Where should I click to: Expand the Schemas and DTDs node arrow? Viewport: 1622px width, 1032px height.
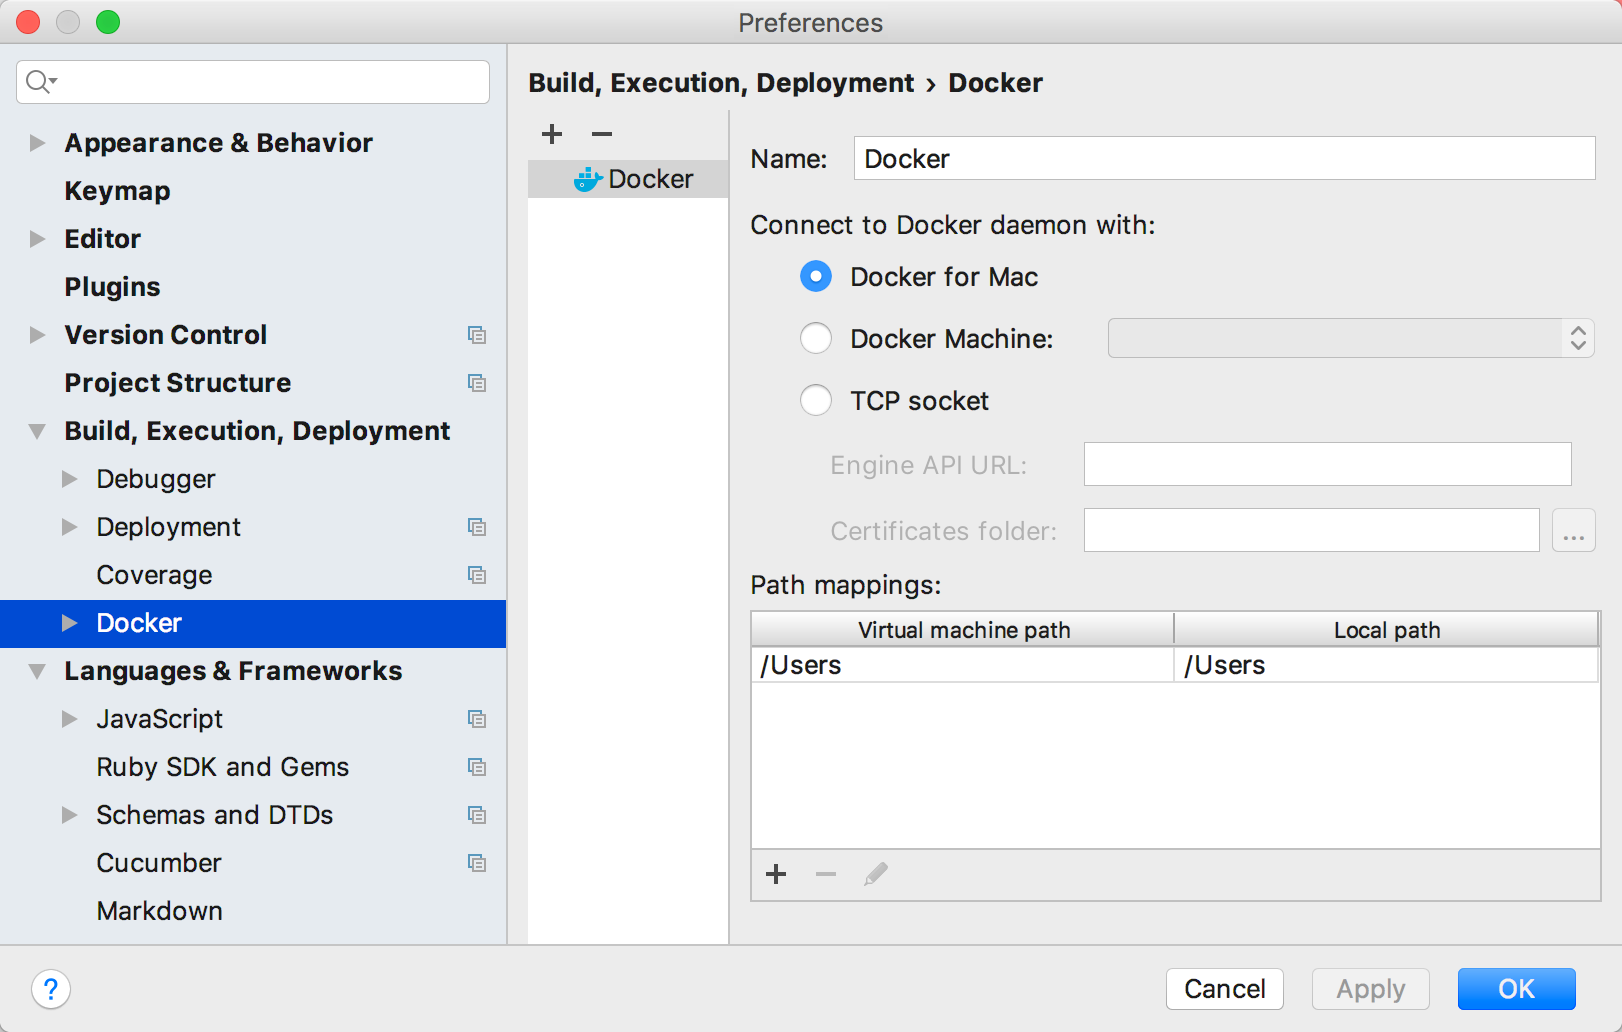pos(69,815)
